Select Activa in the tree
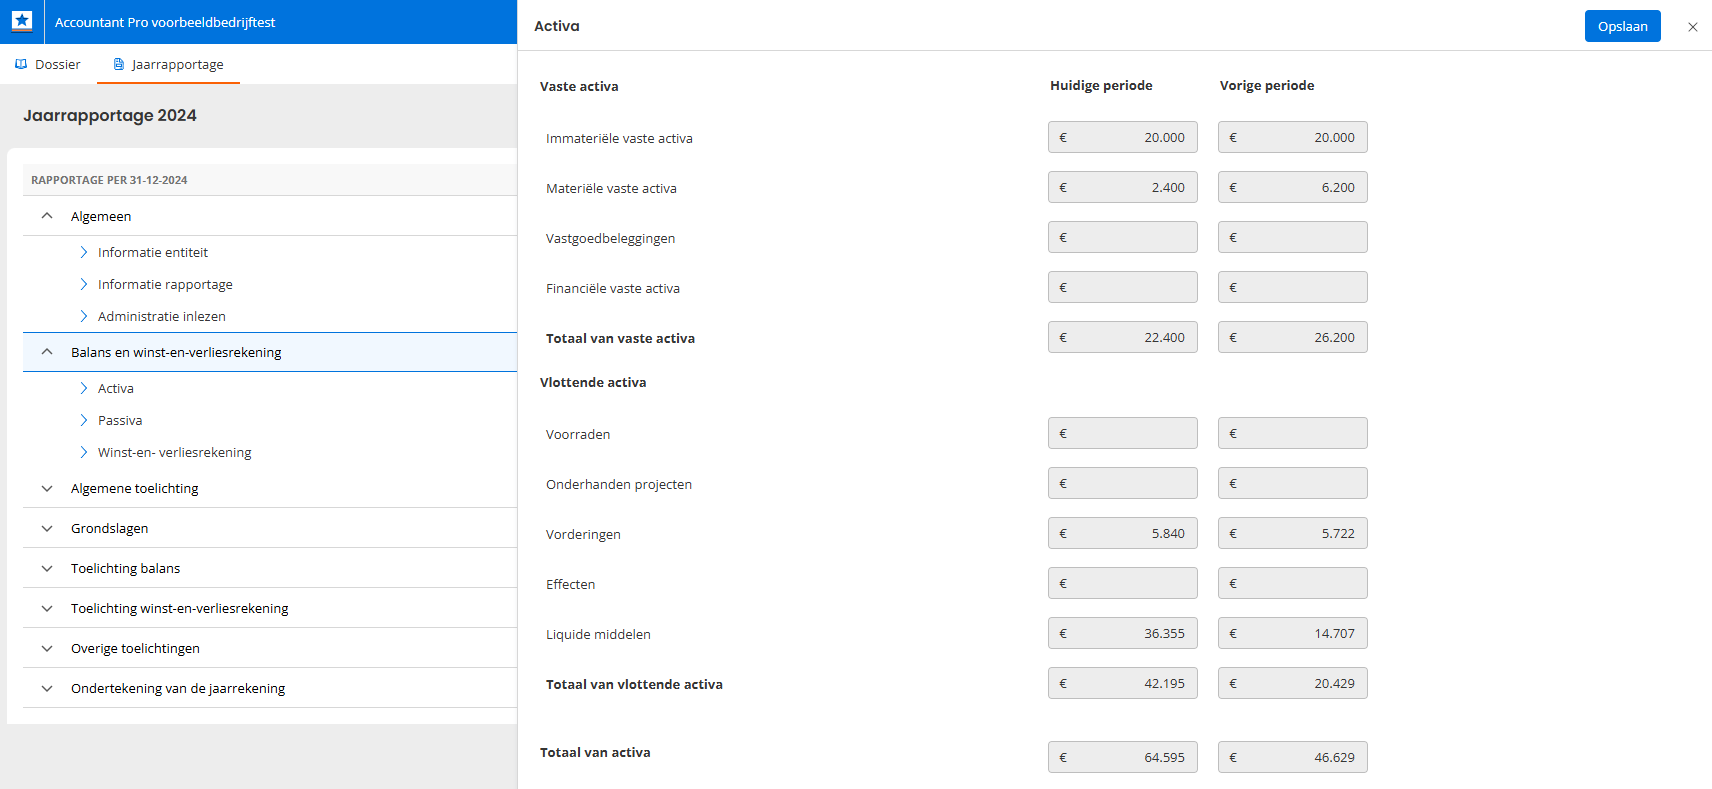The width and height of the screenshot is (1712, 789). click(115, 388)
